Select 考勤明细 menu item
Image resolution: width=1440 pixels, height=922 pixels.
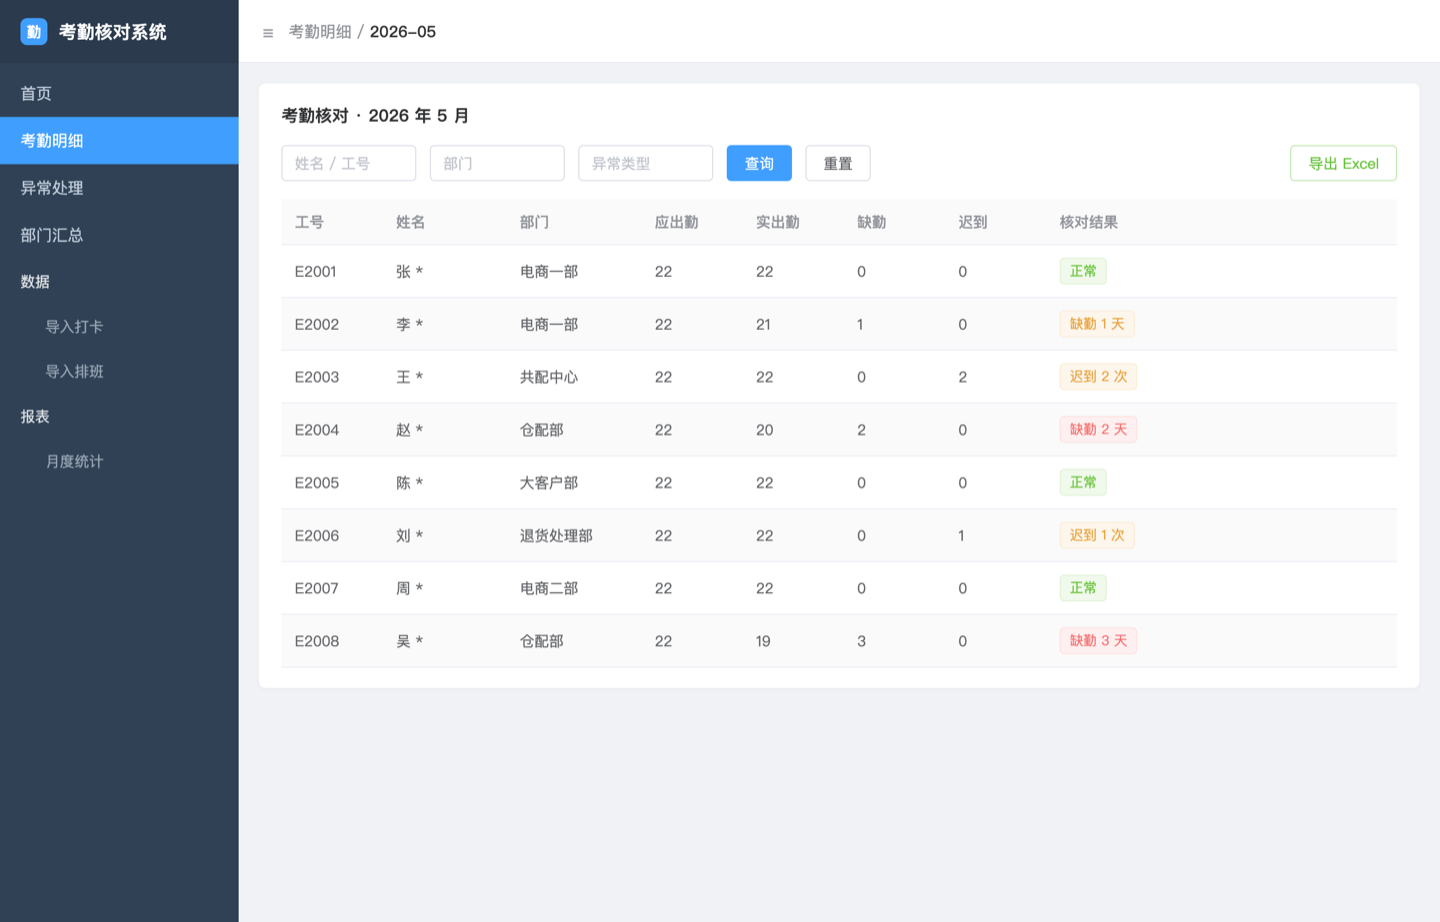click(x=119, y=141)
